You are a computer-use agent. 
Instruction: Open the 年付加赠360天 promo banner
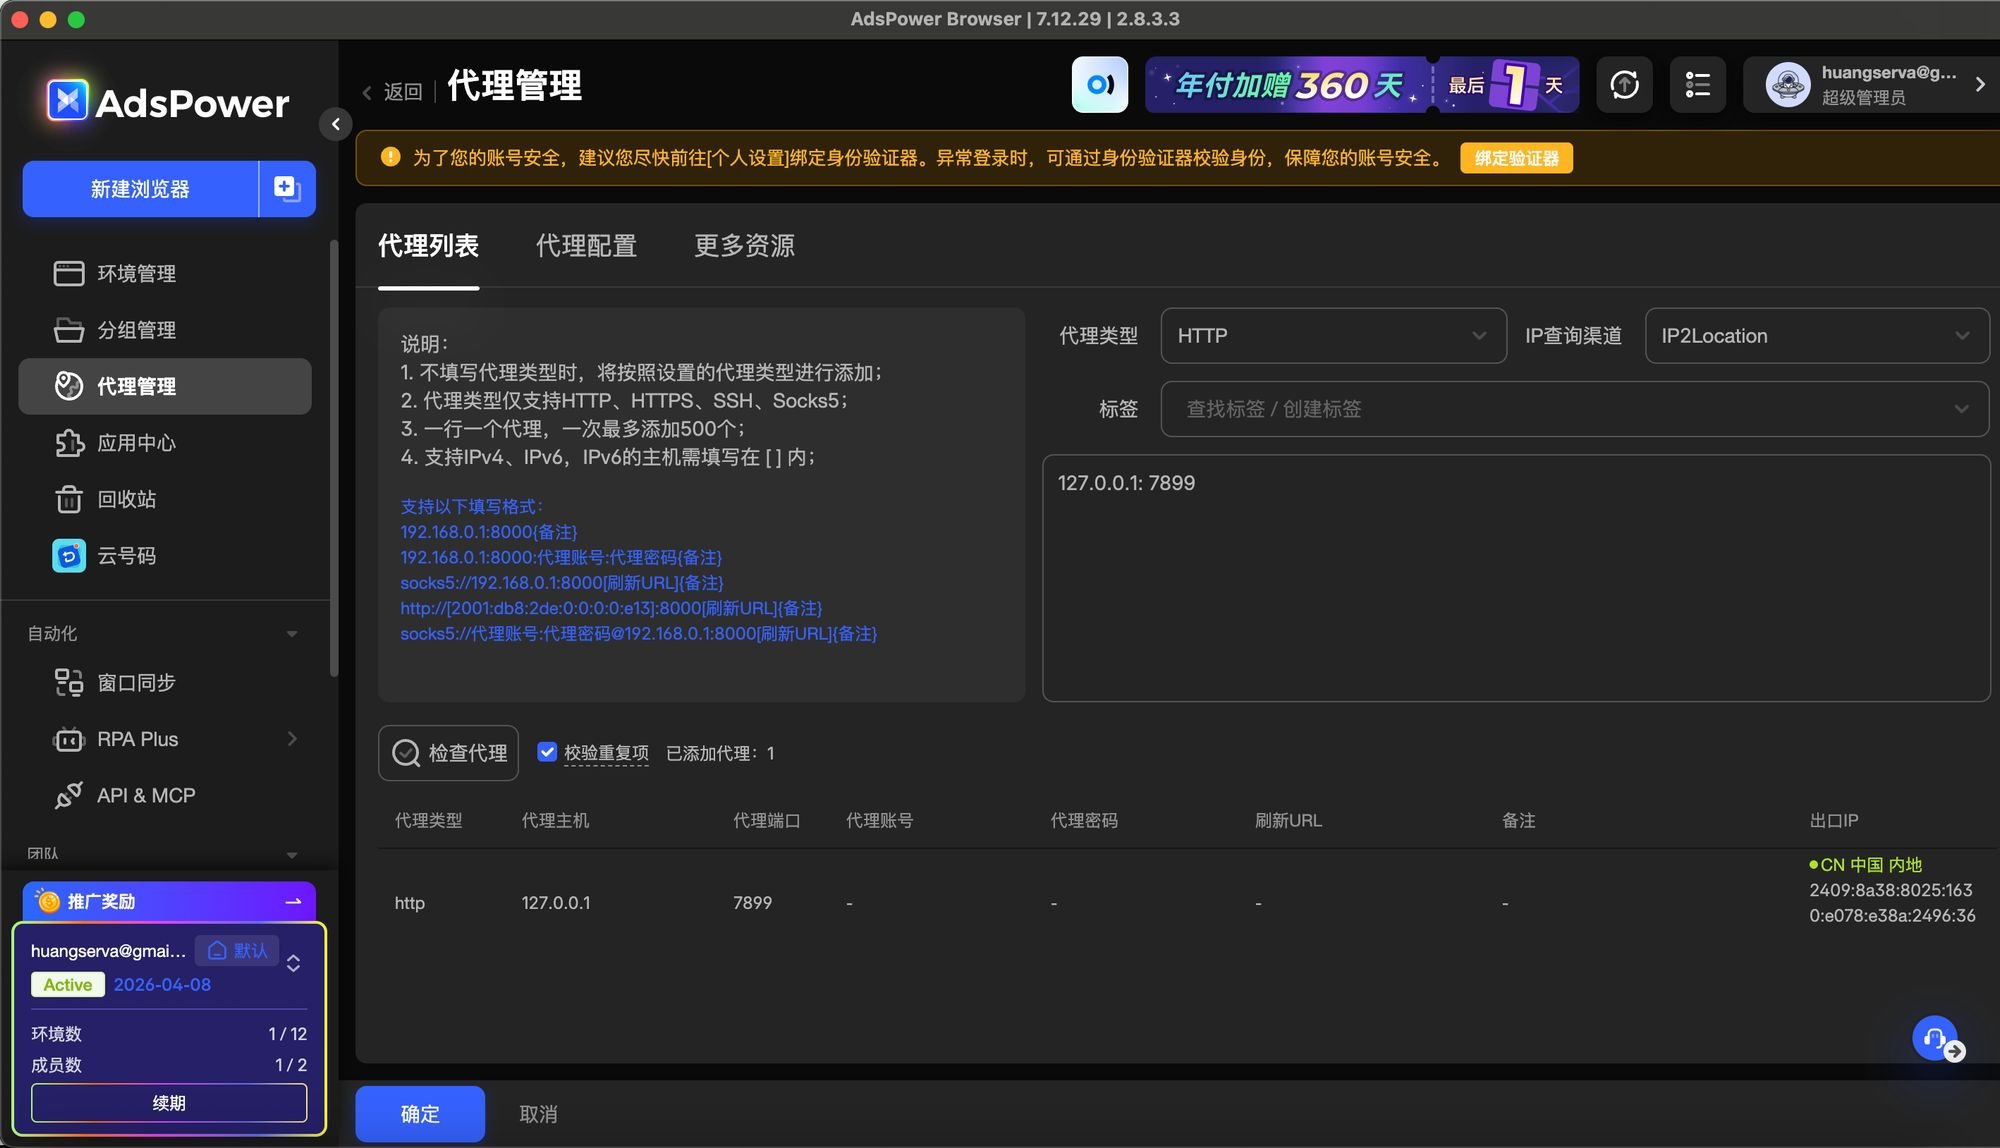pos(1362,85)
